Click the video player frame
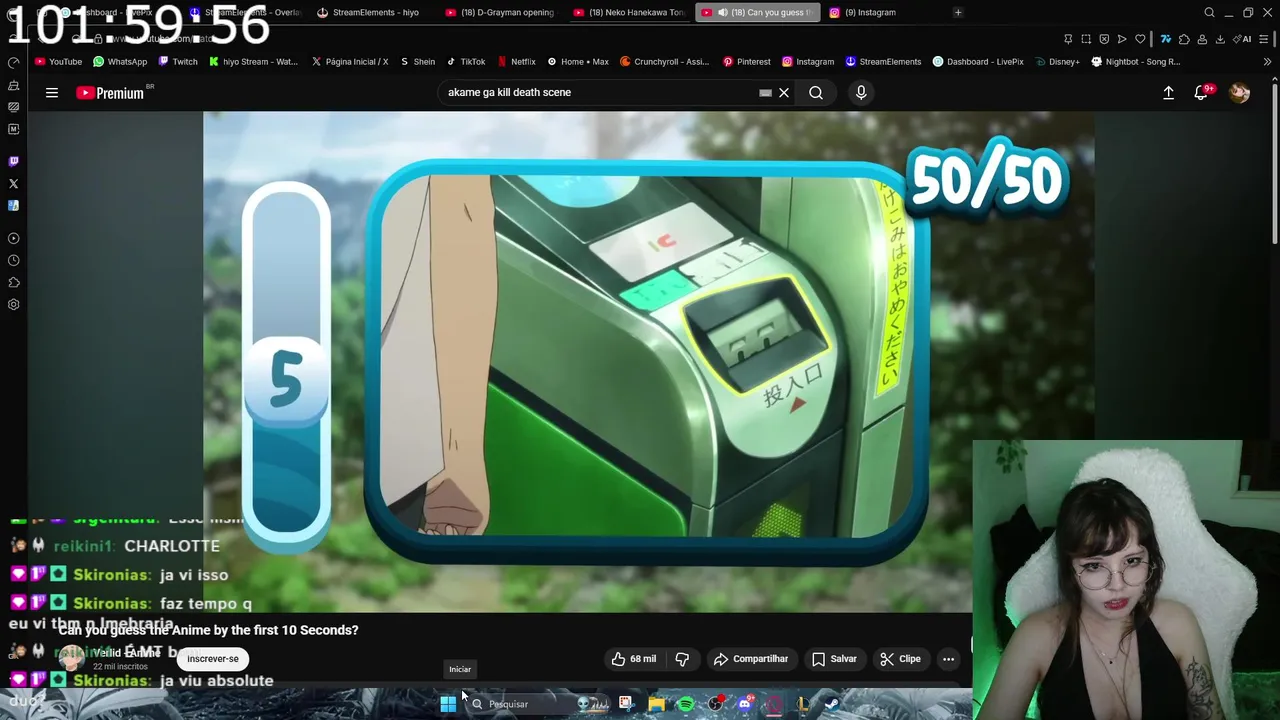The image size is (1280, 720). [648, 362]
